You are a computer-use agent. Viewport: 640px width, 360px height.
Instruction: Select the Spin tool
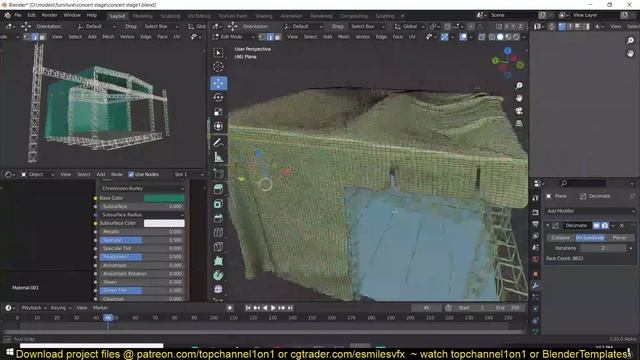coord(218,275)
